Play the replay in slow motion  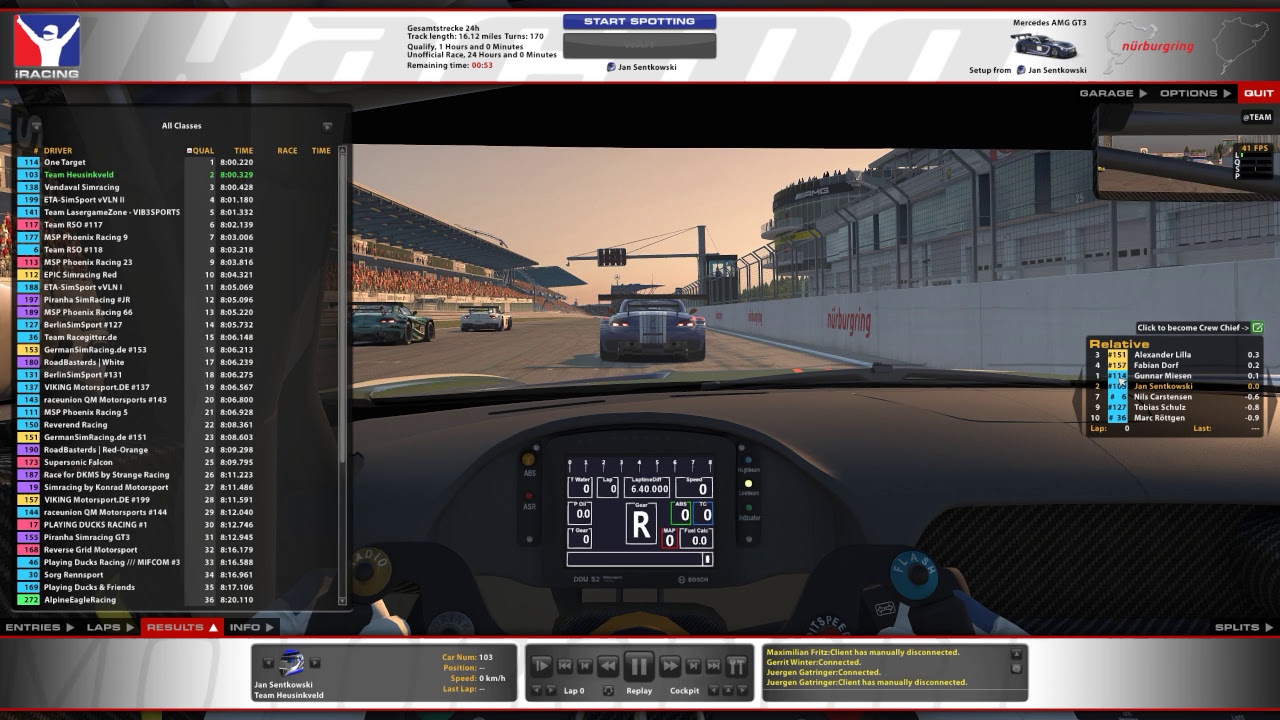[542, 666]
